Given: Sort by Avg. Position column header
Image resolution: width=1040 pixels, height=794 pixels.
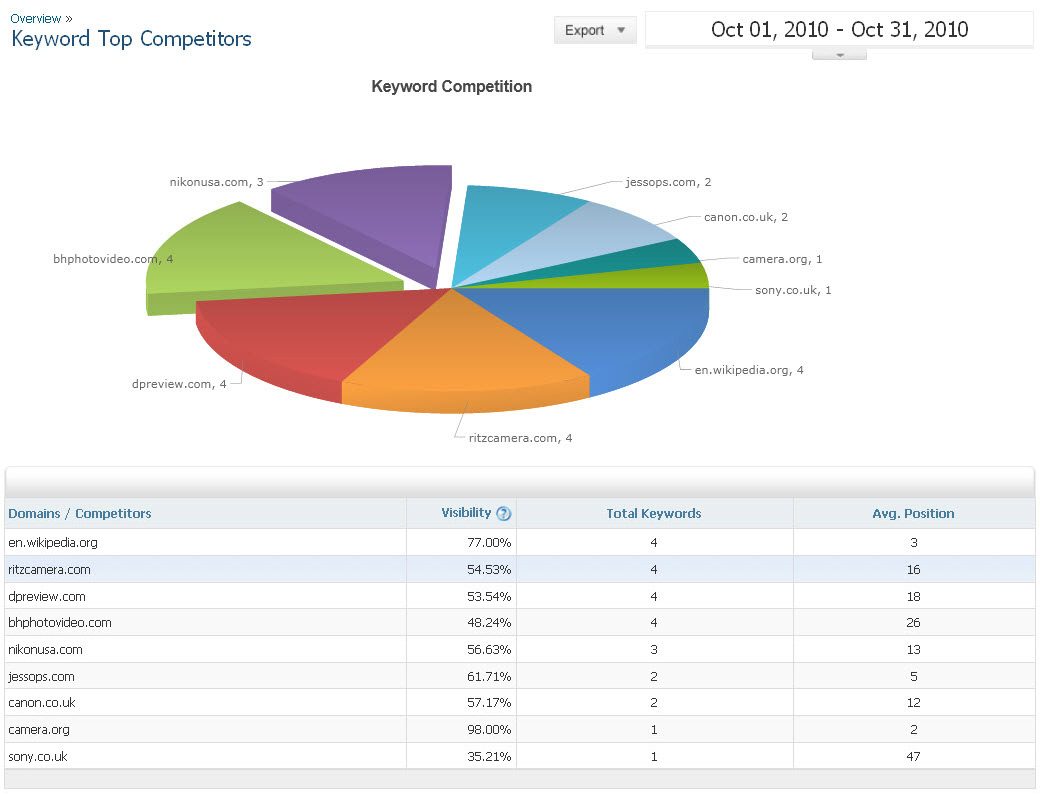Looking at the screenshot, I should (x=913, y=513).
